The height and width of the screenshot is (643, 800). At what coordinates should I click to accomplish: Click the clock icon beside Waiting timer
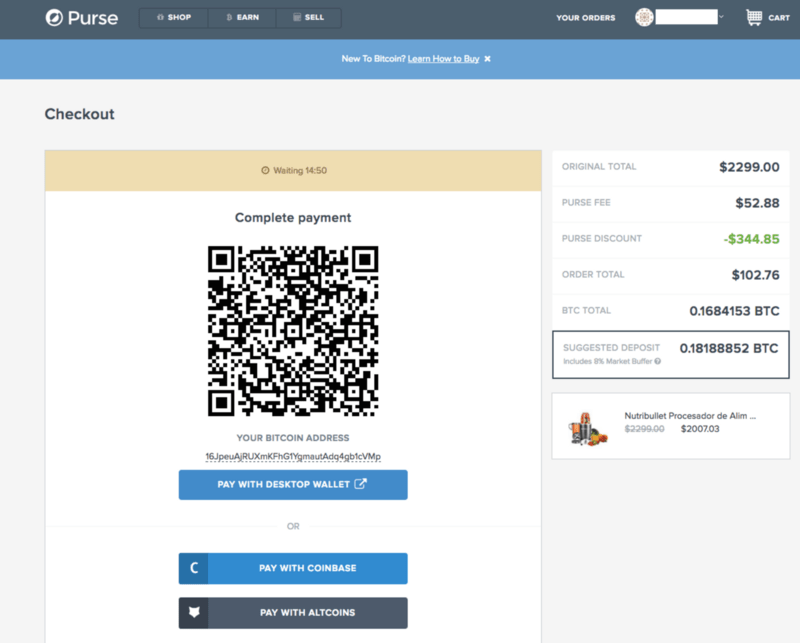(265, 170)
